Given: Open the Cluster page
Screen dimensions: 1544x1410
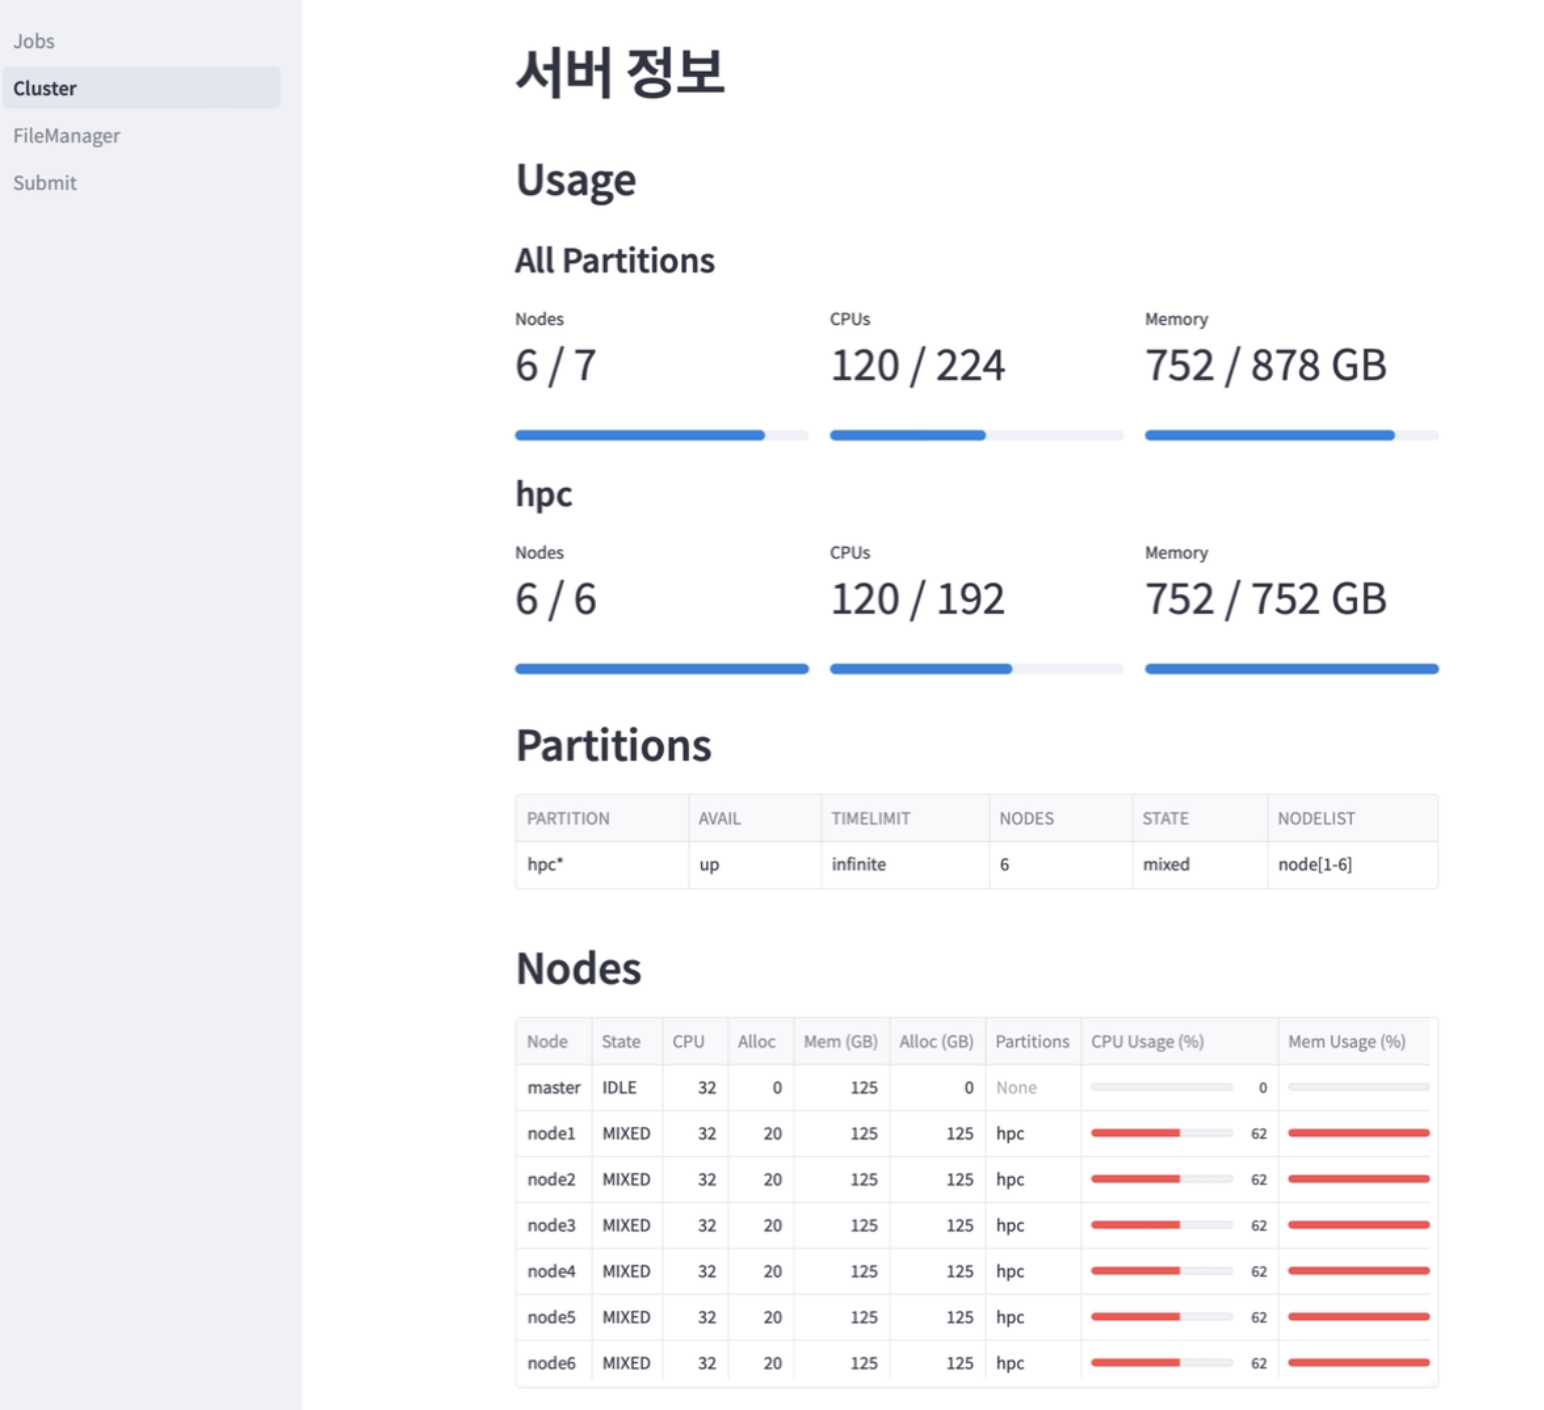Looking at the screenshot, I should tap(44, 88).
